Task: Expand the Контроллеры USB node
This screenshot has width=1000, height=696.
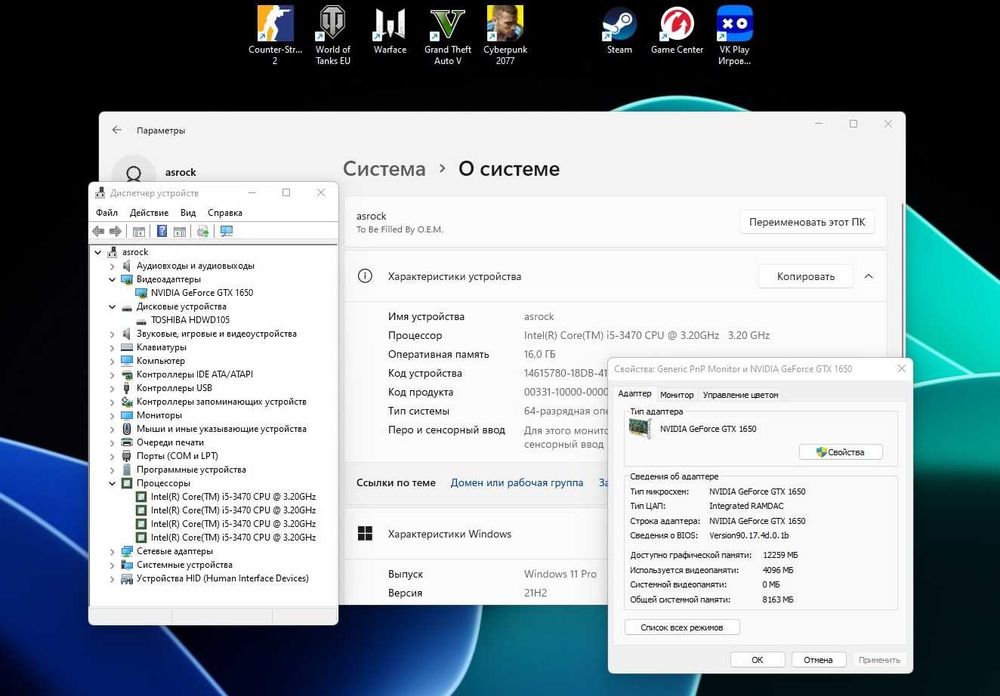Action: pos(112,388)
